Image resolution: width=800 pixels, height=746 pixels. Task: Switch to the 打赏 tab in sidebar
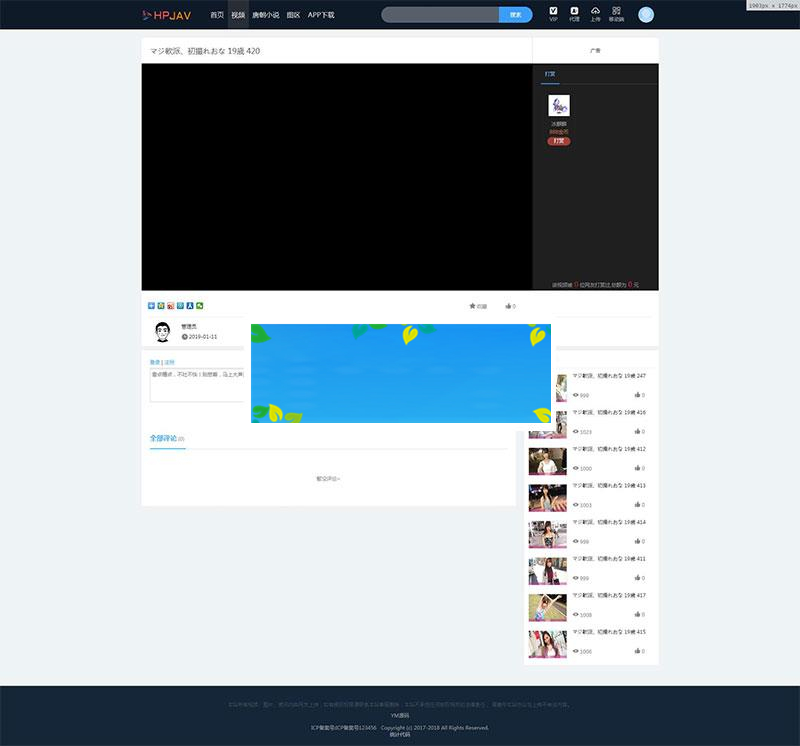550,74
